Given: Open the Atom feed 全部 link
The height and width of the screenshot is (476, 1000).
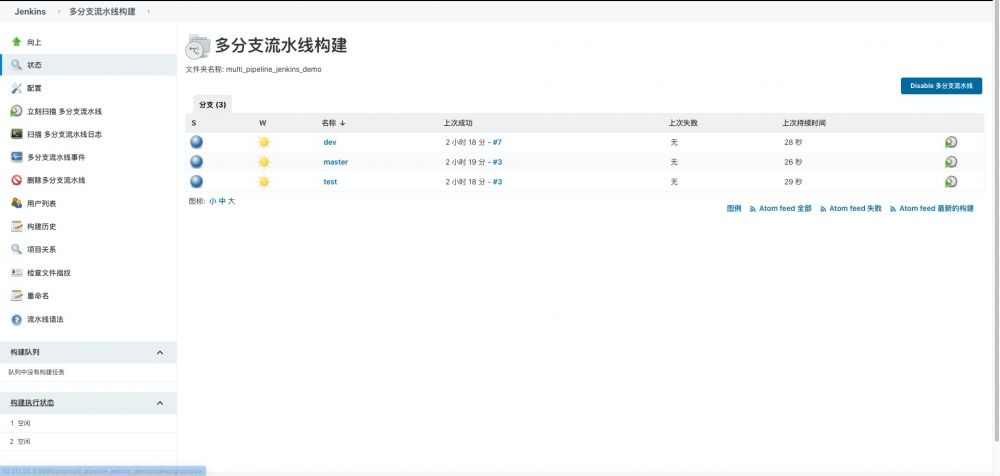Looking at the screenshot, I should pos(785,209).
